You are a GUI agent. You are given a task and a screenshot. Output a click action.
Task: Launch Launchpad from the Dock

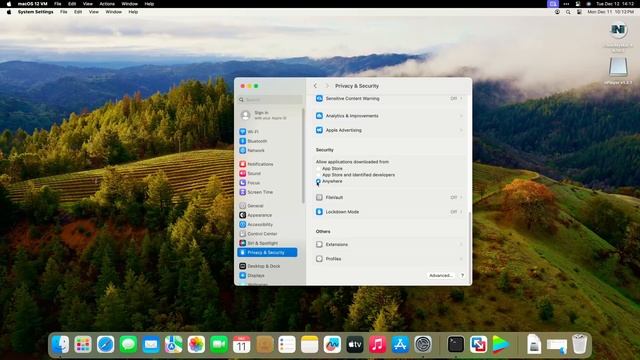point(83,344)
